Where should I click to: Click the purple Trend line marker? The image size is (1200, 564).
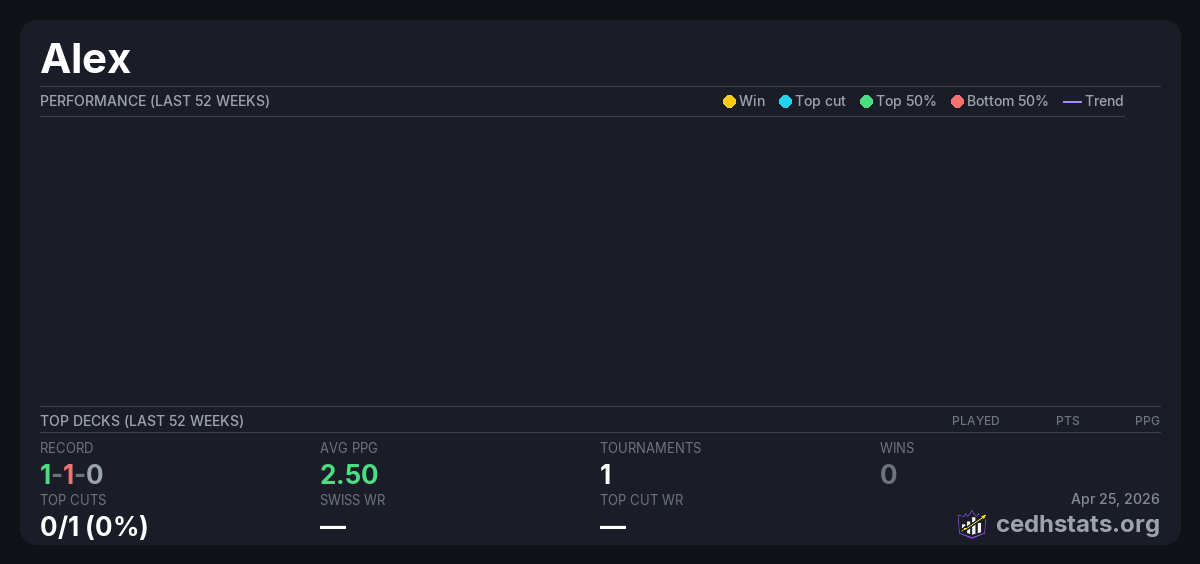(x=1072, y=102)
